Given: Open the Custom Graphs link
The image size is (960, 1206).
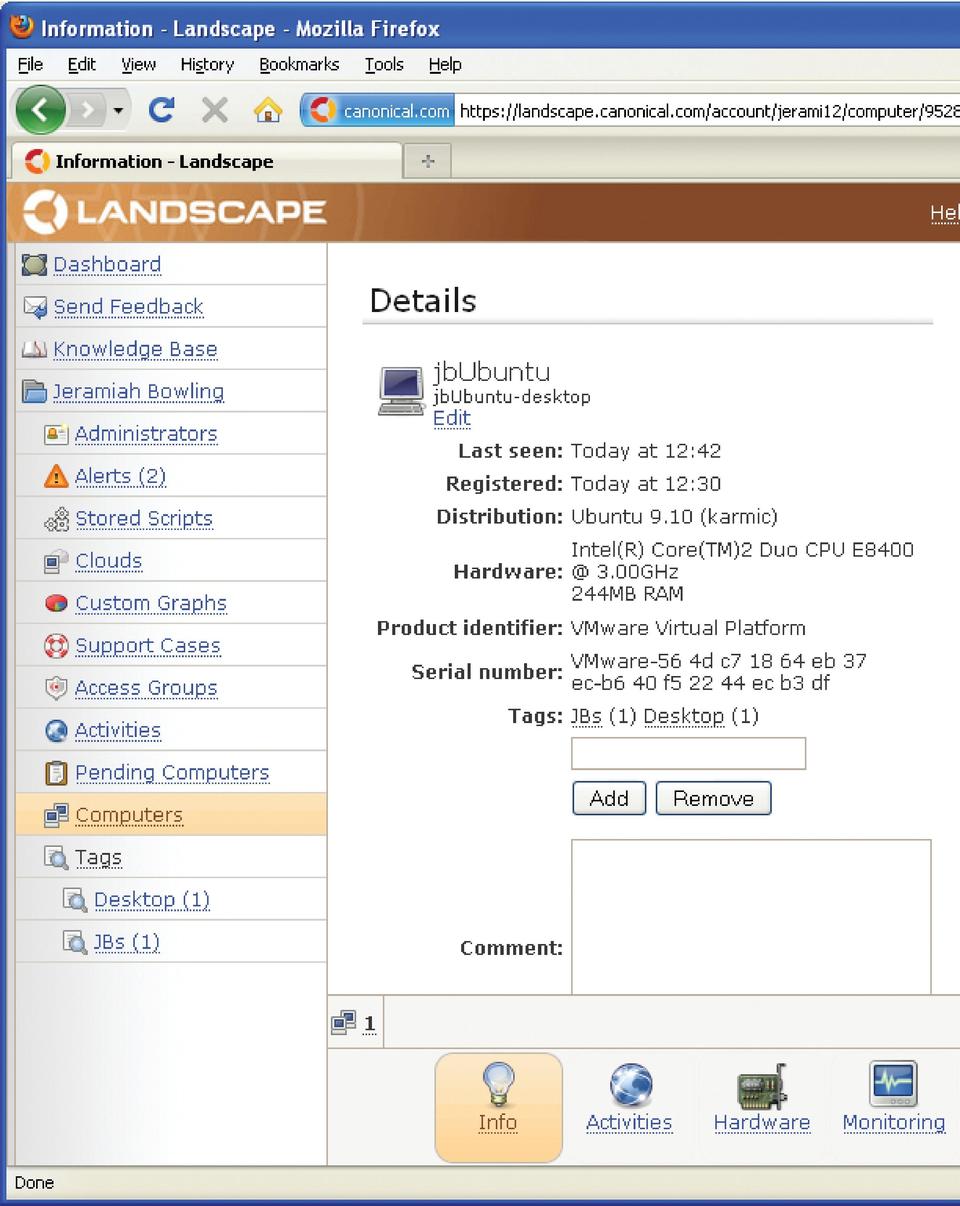Looking at the screenshot, I should tap(151, 604).
